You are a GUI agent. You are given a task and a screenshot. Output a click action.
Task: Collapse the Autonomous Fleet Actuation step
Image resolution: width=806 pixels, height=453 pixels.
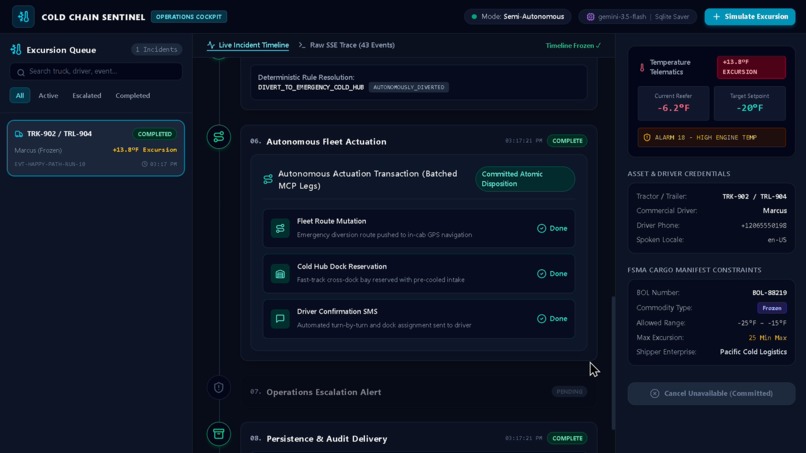(418, 141)
